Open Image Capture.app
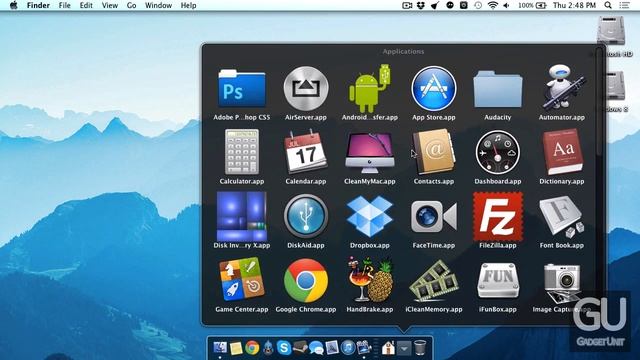Viewport: 640px width, 360px height. coord(562,282)
